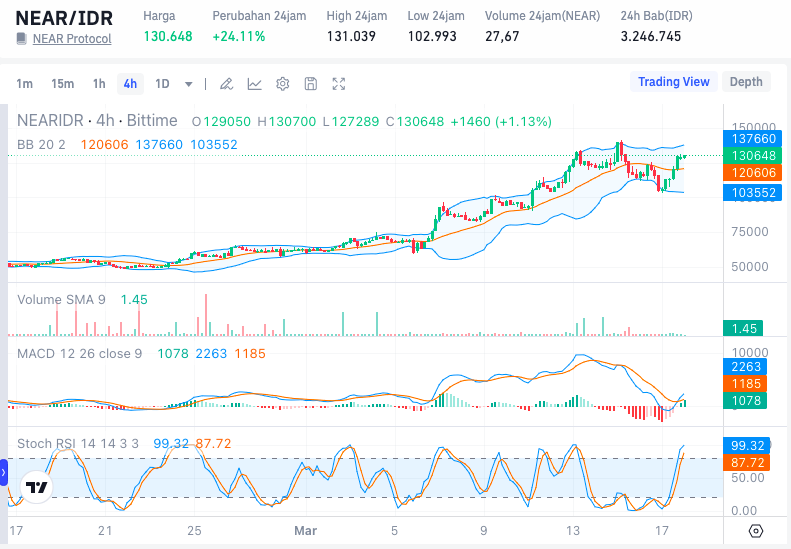Click the 2263 MACD axis tag
Screen dimensions: 791x549
(745, 367)
